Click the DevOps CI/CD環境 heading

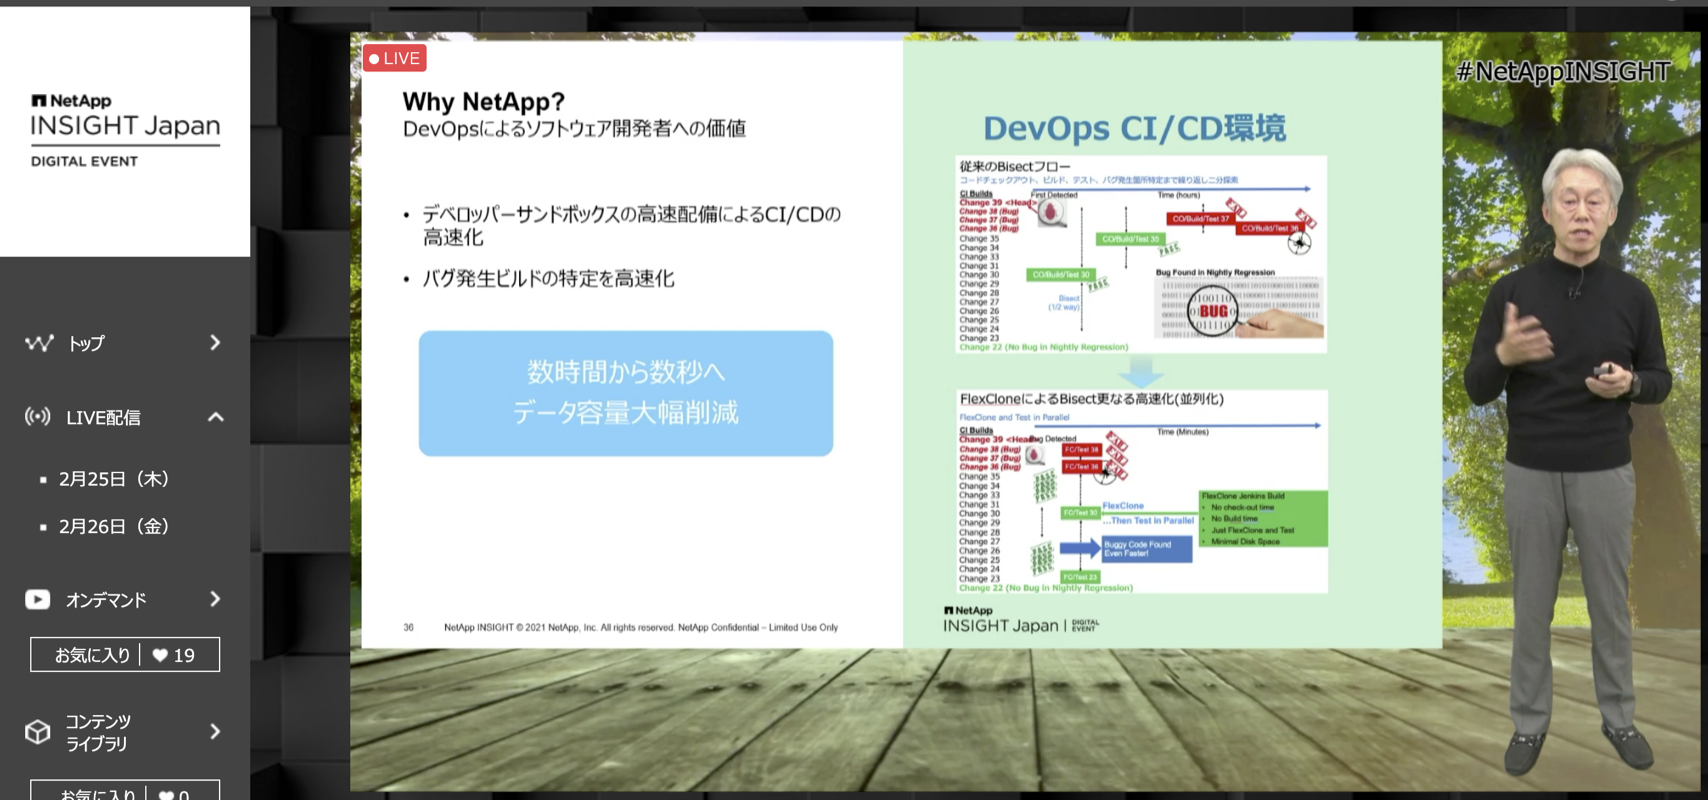pos(1134,128)
